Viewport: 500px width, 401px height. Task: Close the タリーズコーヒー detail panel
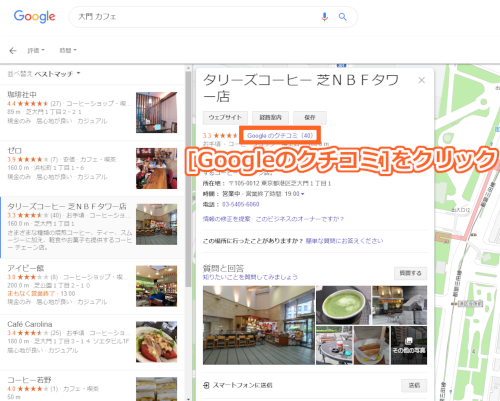point(421,80)
